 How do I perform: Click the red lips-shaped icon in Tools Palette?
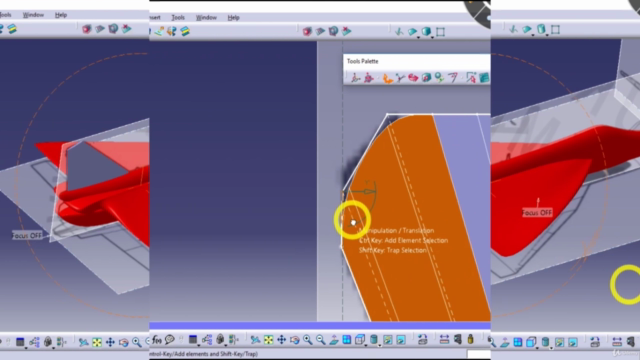click(413, 78)
